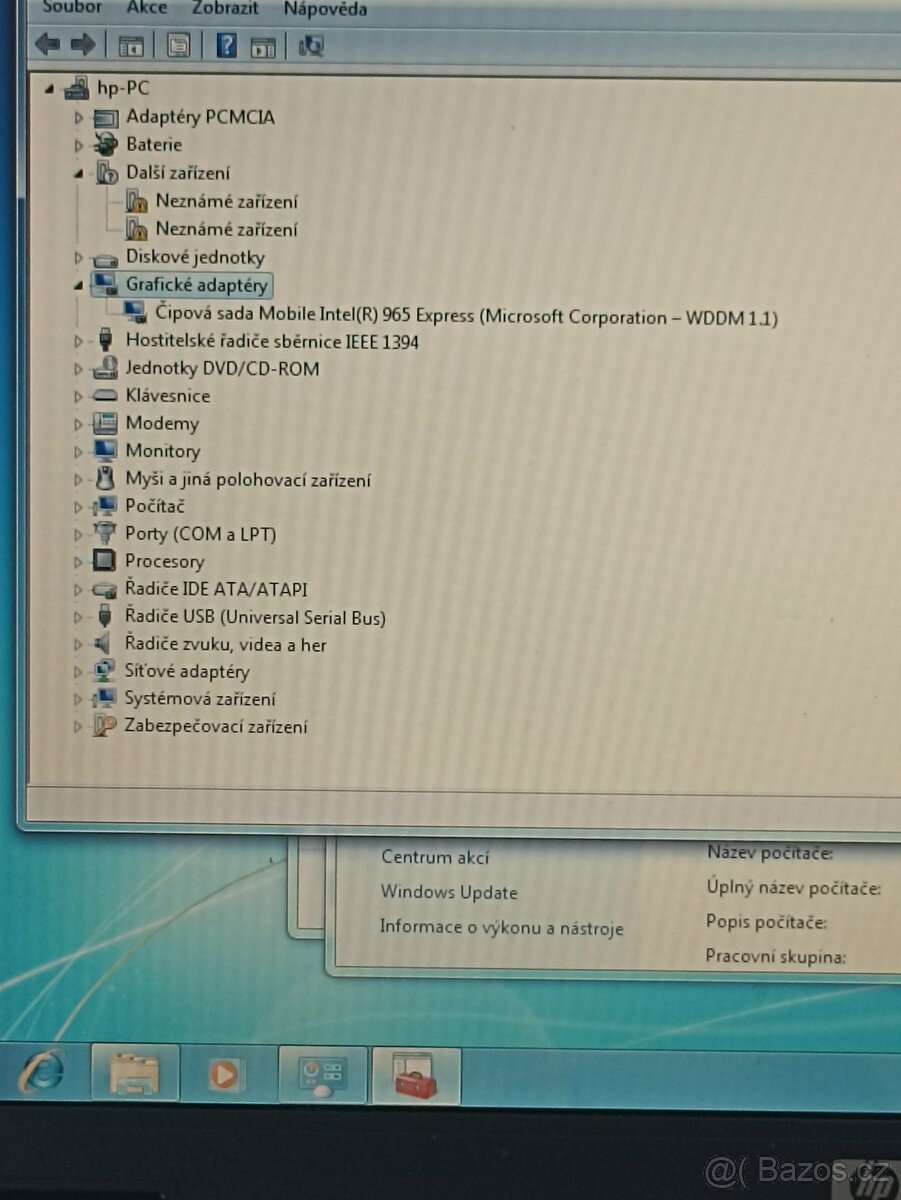Collapse the hp-PC root node arrow
This screenshot has height=1200, width=901.
coord(50,89)
